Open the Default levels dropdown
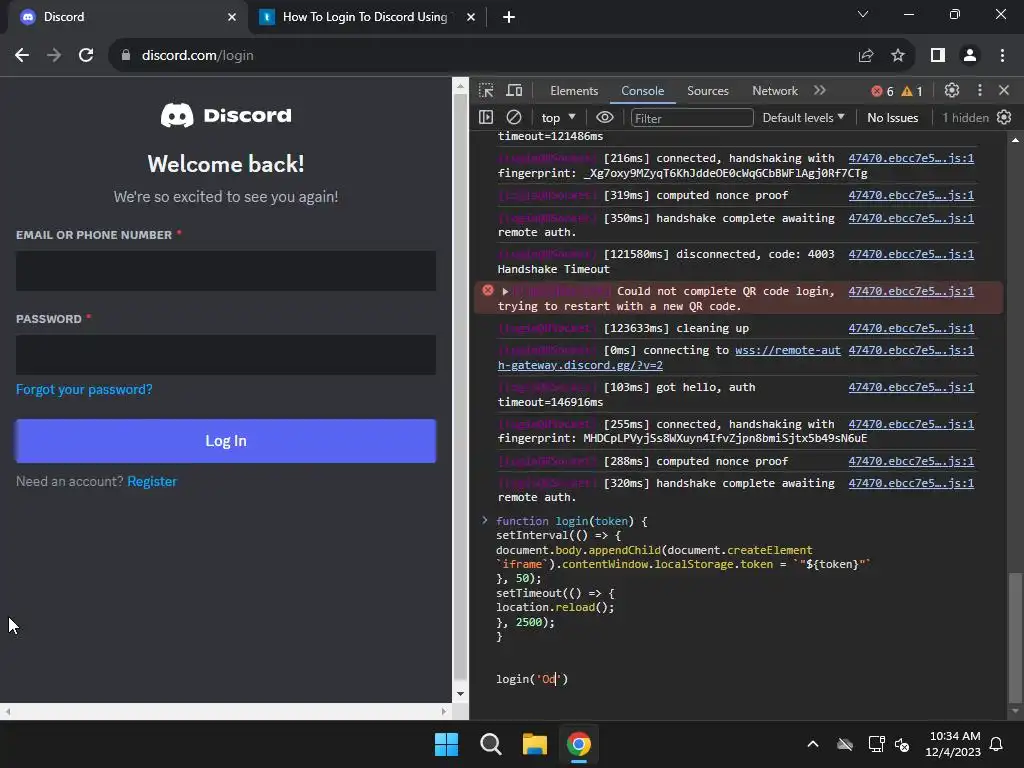The width and height of the screenshot is (1024, 768). coord(803,118)
